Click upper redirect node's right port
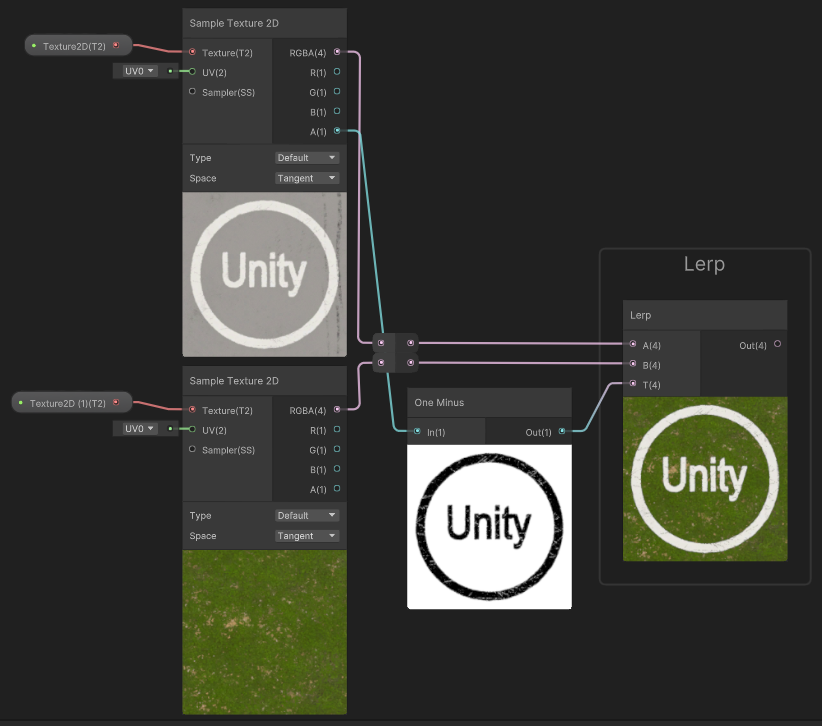 (410, 343)
